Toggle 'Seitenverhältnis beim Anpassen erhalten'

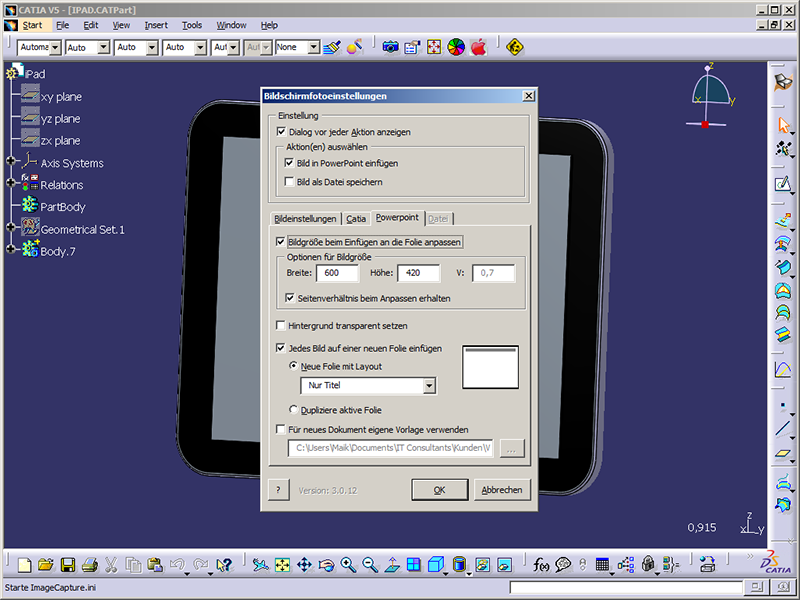point(290,298)
